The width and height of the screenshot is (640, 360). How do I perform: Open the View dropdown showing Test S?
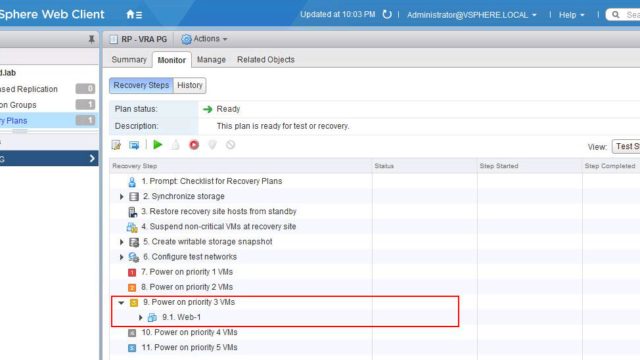[x=626, y=146]
